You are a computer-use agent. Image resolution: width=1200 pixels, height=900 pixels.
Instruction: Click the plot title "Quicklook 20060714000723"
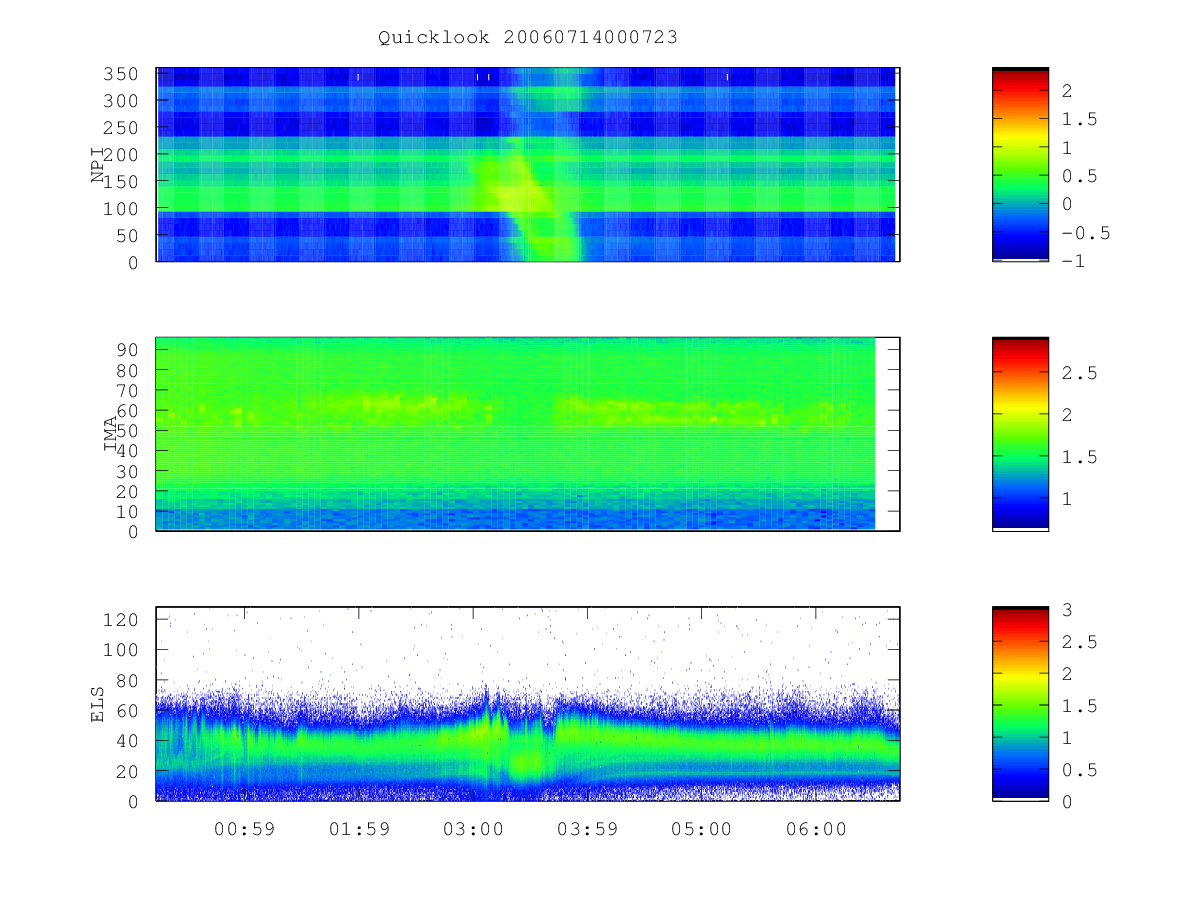pos(528,38)
